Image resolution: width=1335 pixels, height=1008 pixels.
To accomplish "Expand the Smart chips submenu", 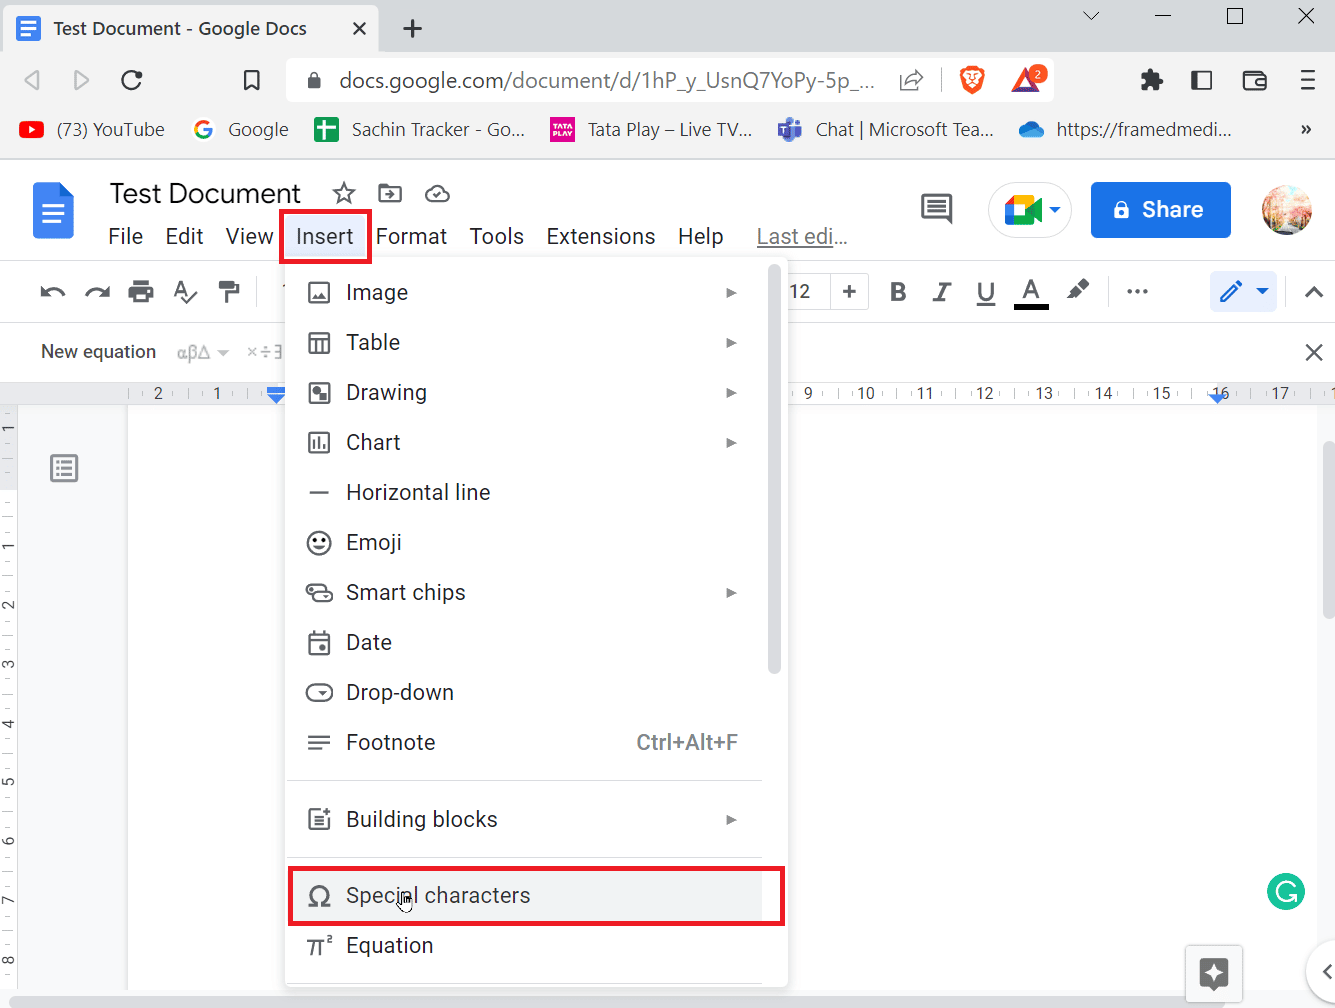I will coord(731,592).
